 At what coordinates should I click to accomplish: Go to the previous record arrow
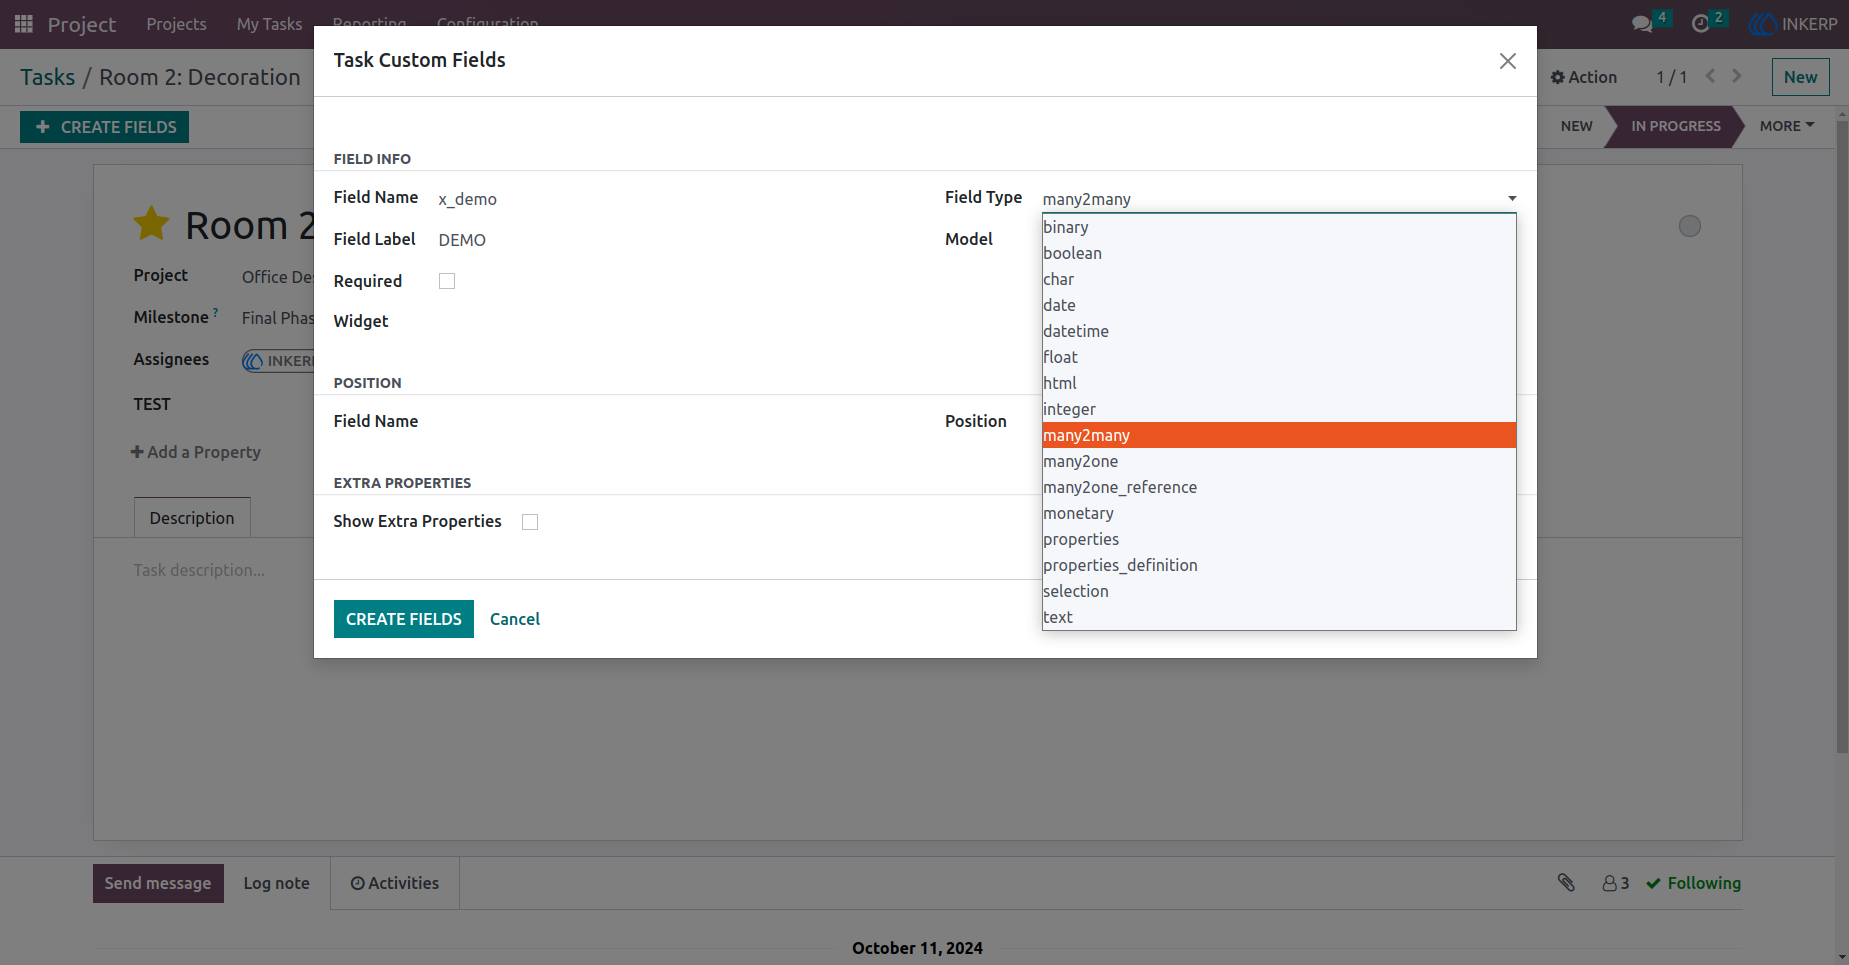1710,76
